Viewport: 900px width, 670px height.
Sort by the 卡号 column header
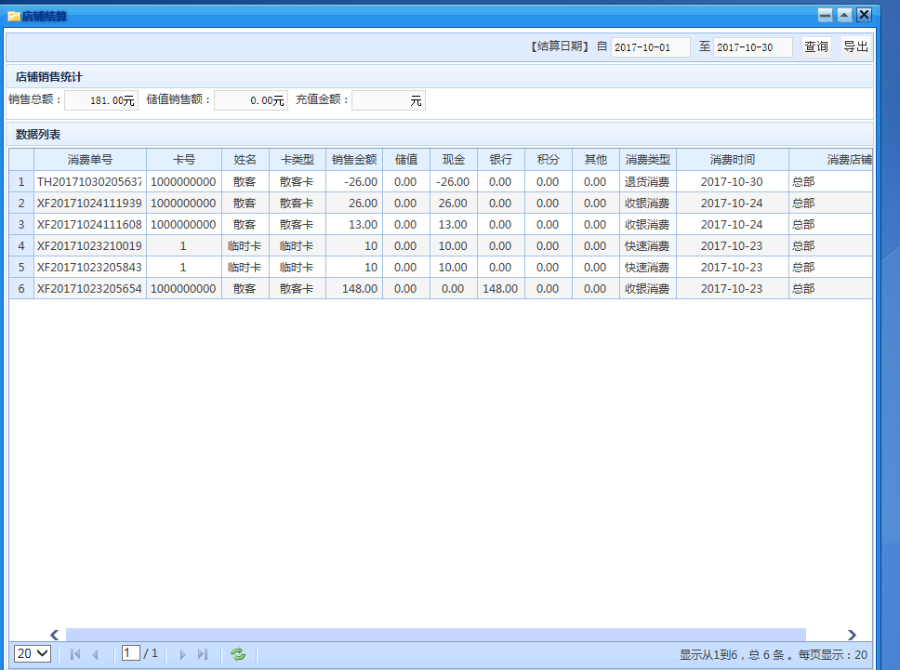click(184, 160)
